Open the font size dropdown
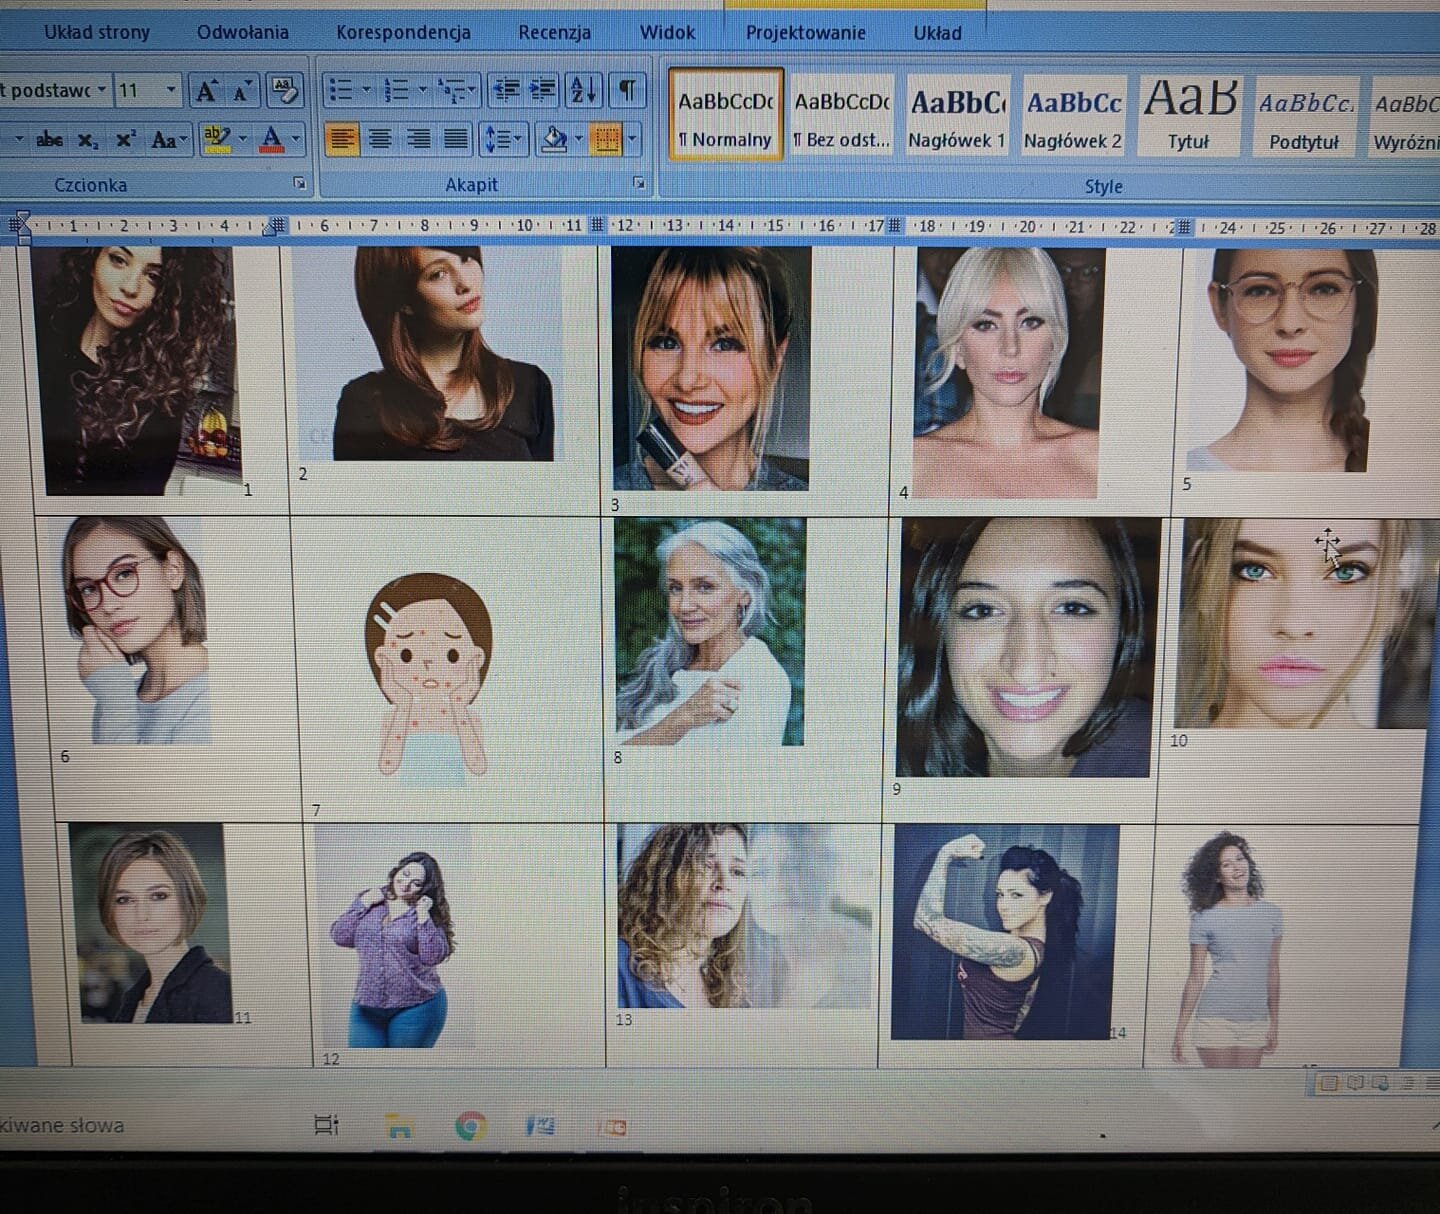This screenshot has height=1214, width=1440. [x=170, y=91]
